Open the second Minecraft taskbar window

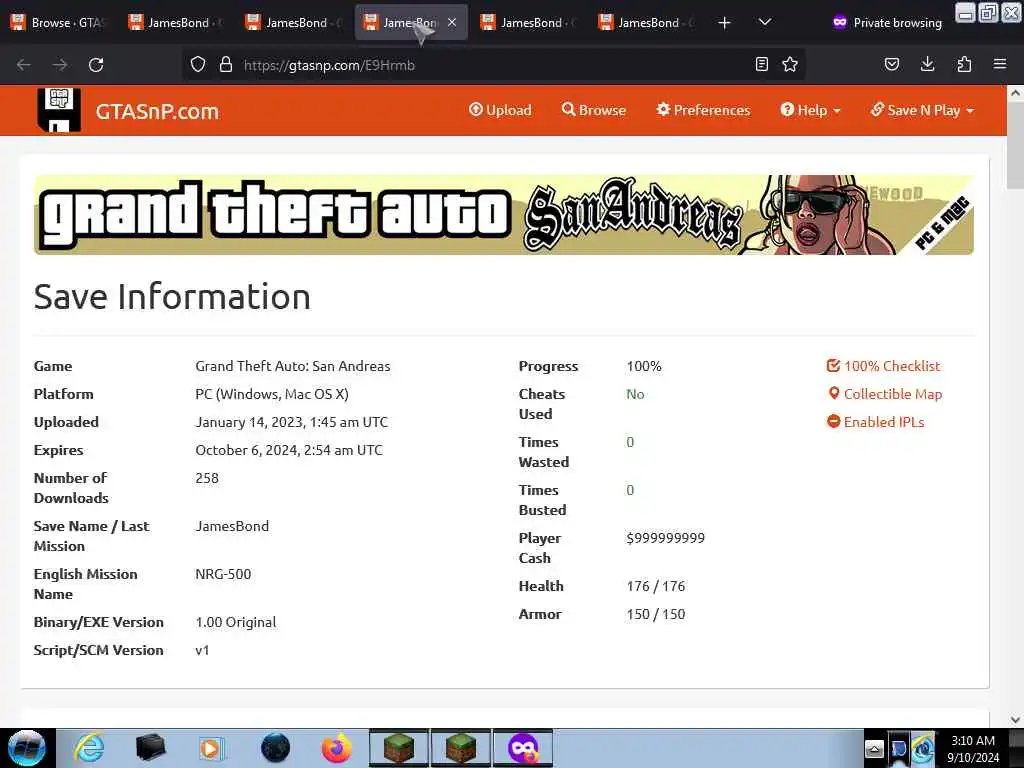tap(460, 748)
